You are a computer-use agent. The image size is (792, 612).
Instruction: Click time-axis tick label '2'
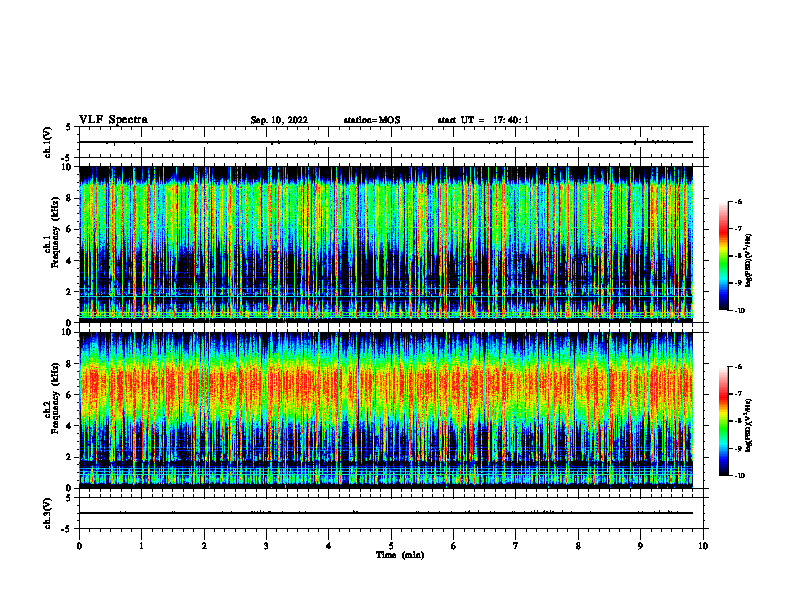(204, 546)
